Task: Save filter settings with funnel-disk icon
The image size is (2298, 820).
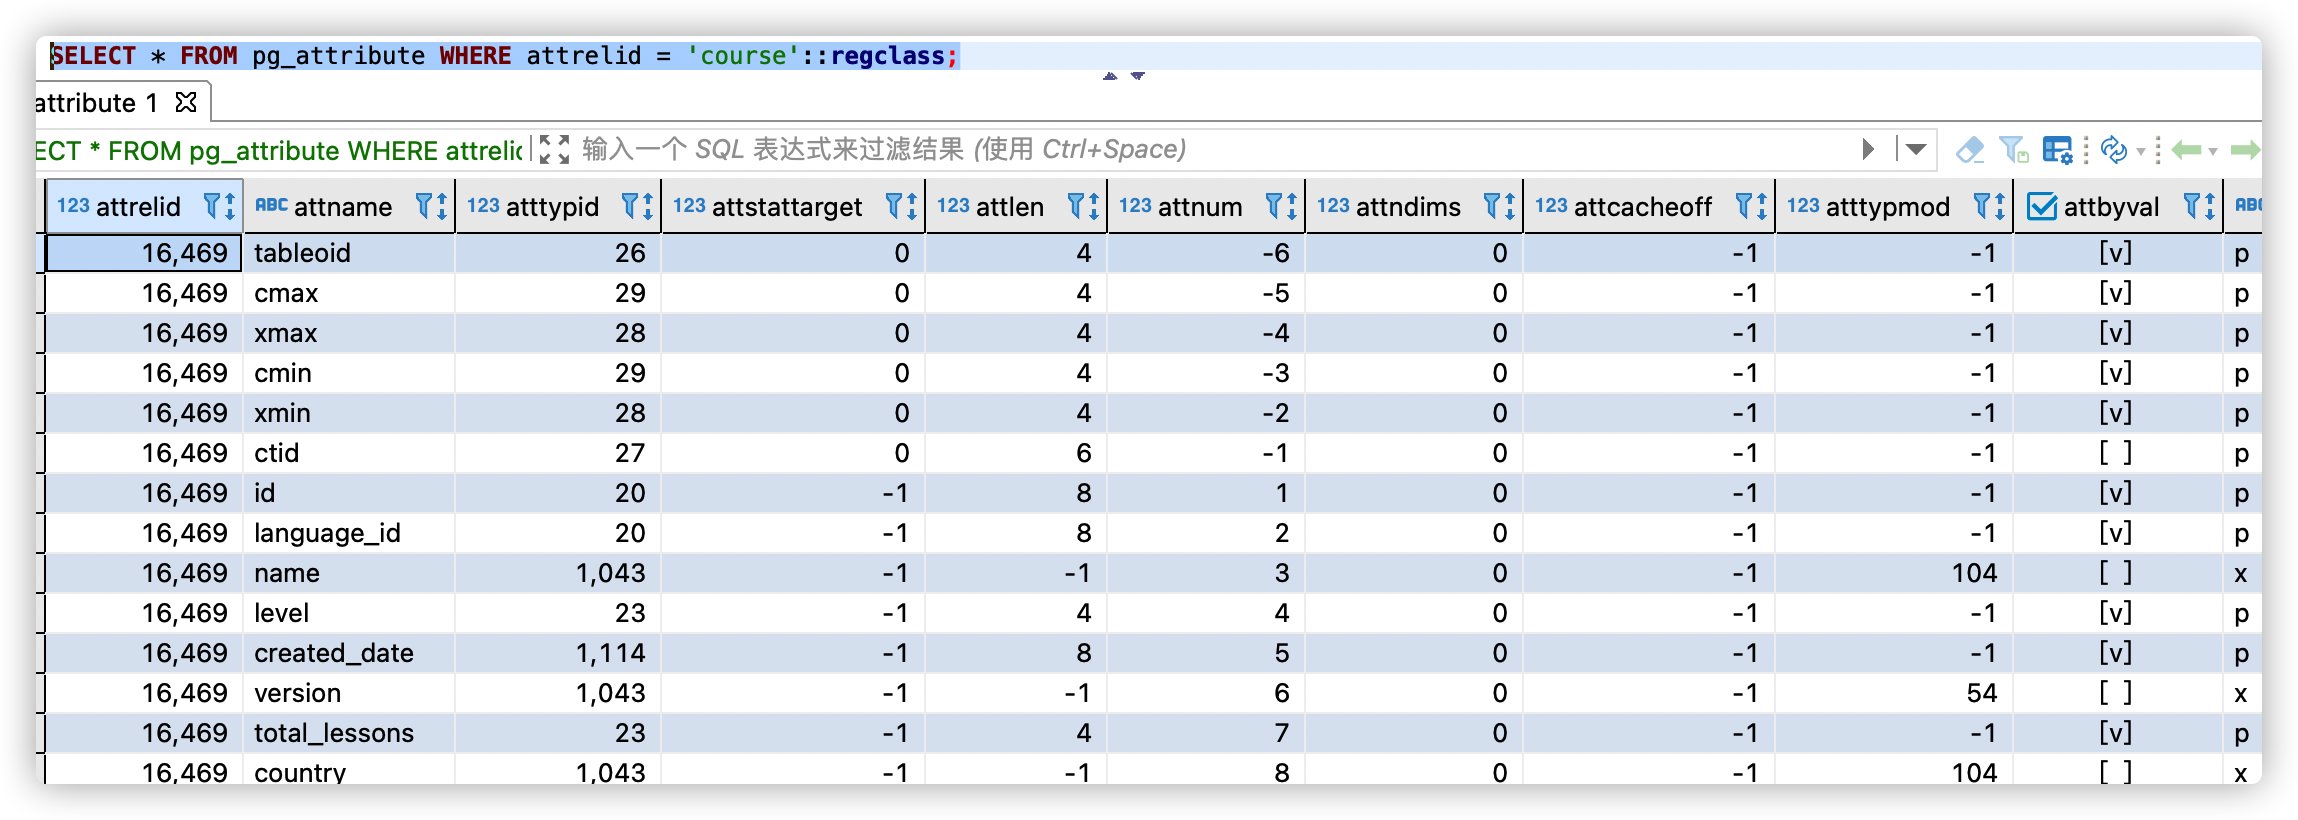Action: [2013, 150]
